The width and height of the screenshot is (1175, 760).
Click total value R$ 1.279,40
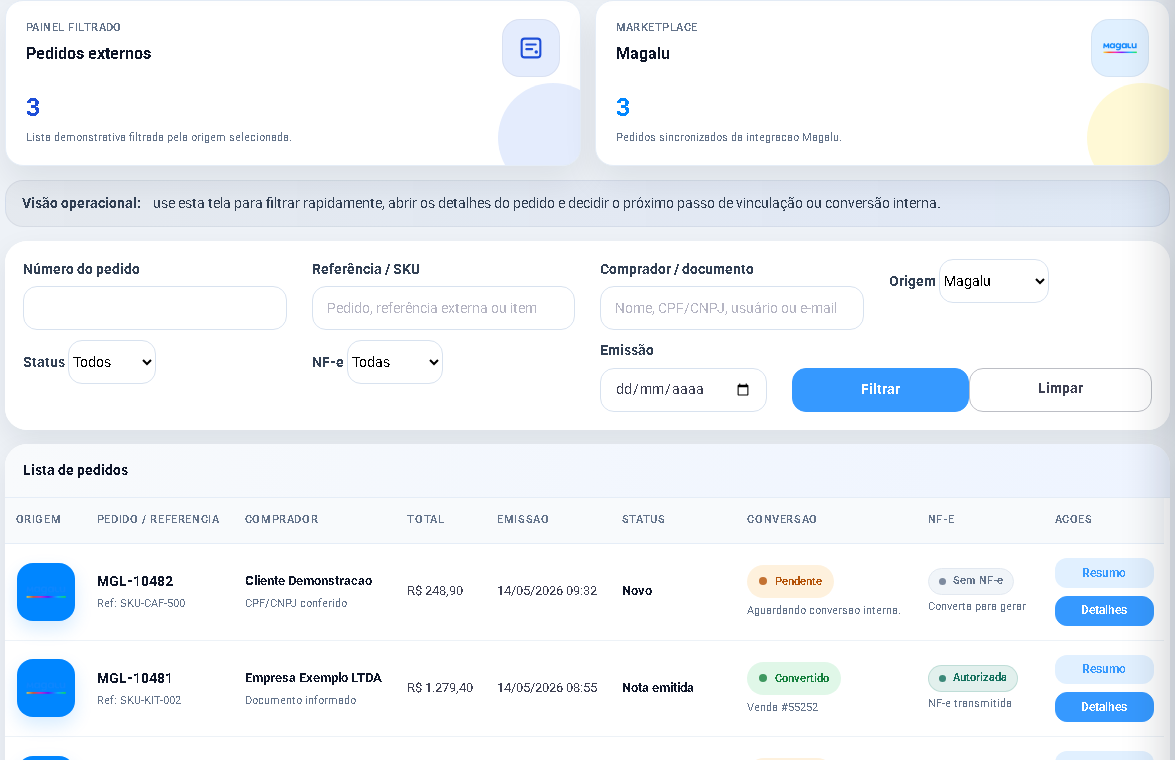pyautogui.click(x=440, y=687)
